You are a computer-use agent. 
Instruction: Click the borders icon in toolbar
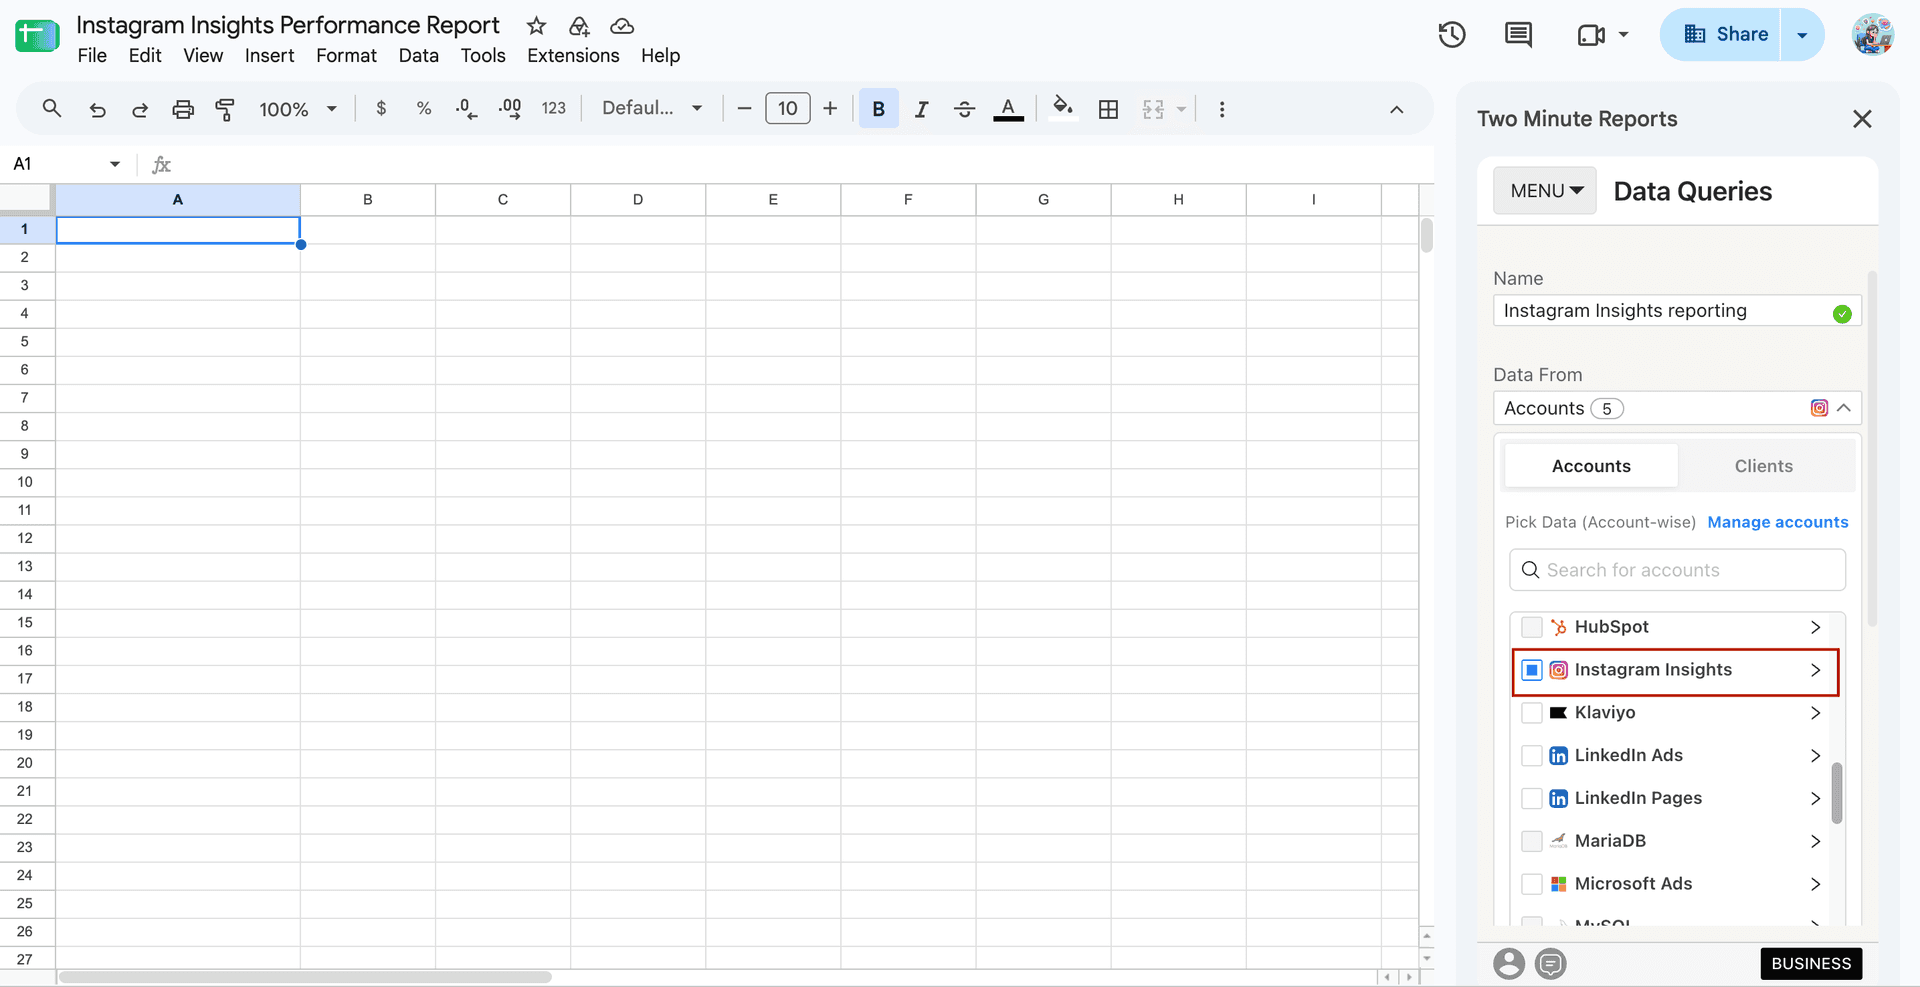pyautogui.click(x=1108, y=109)
